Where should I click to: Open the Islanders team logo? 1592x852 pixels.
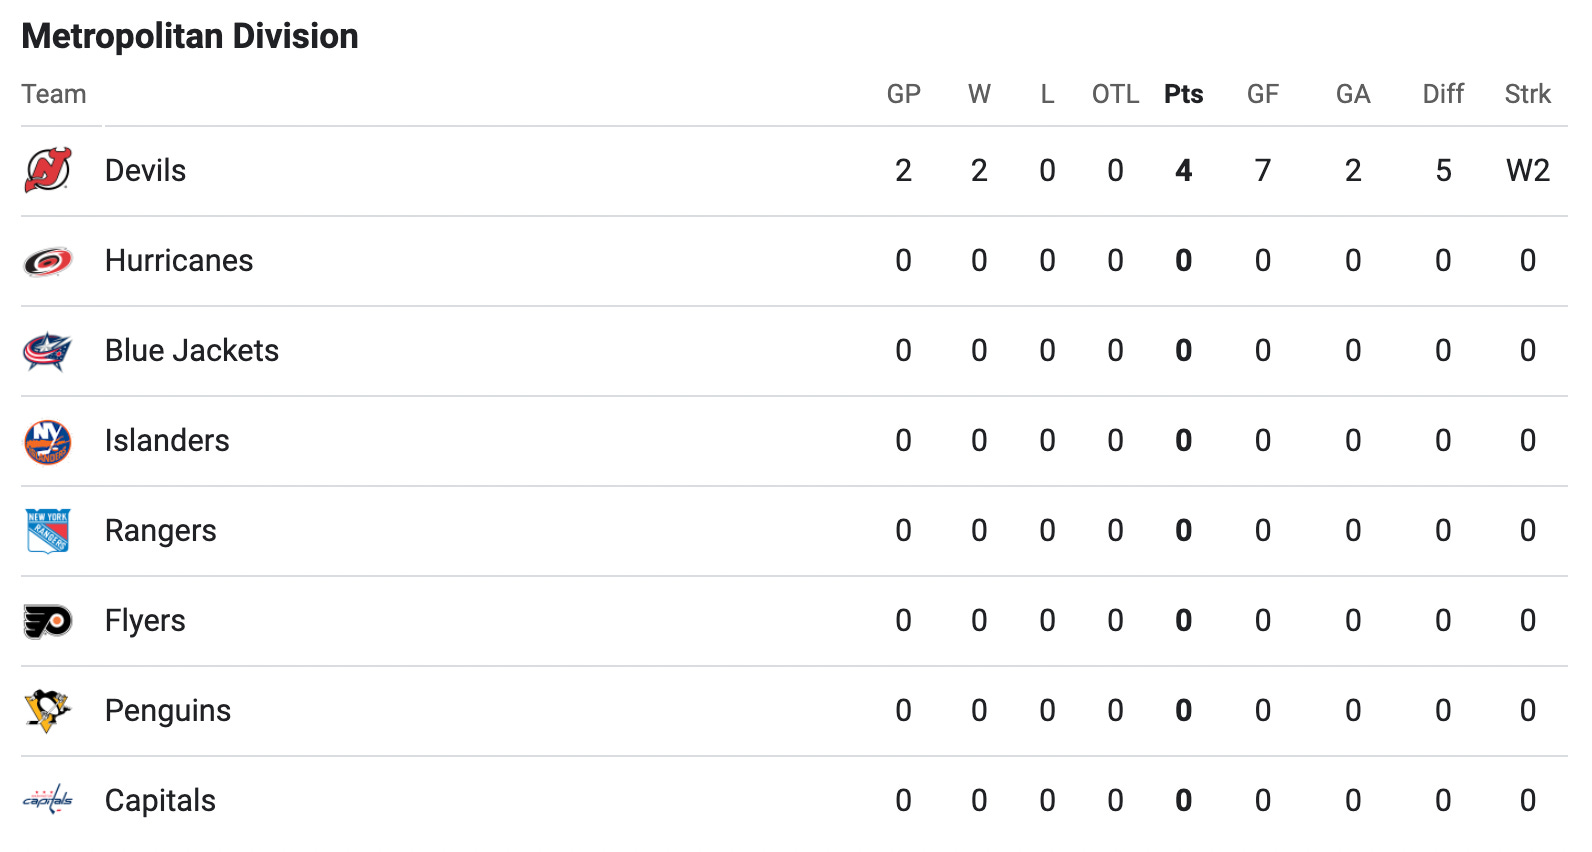tap(48, 441)
